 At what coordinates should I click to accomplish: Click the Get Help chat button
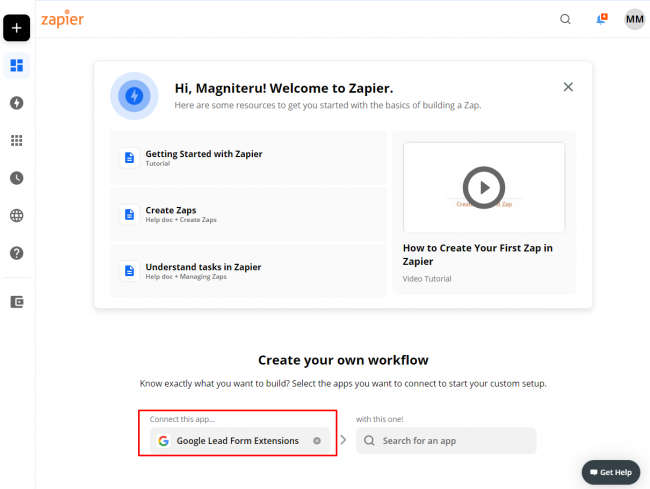tap(610, 472)
